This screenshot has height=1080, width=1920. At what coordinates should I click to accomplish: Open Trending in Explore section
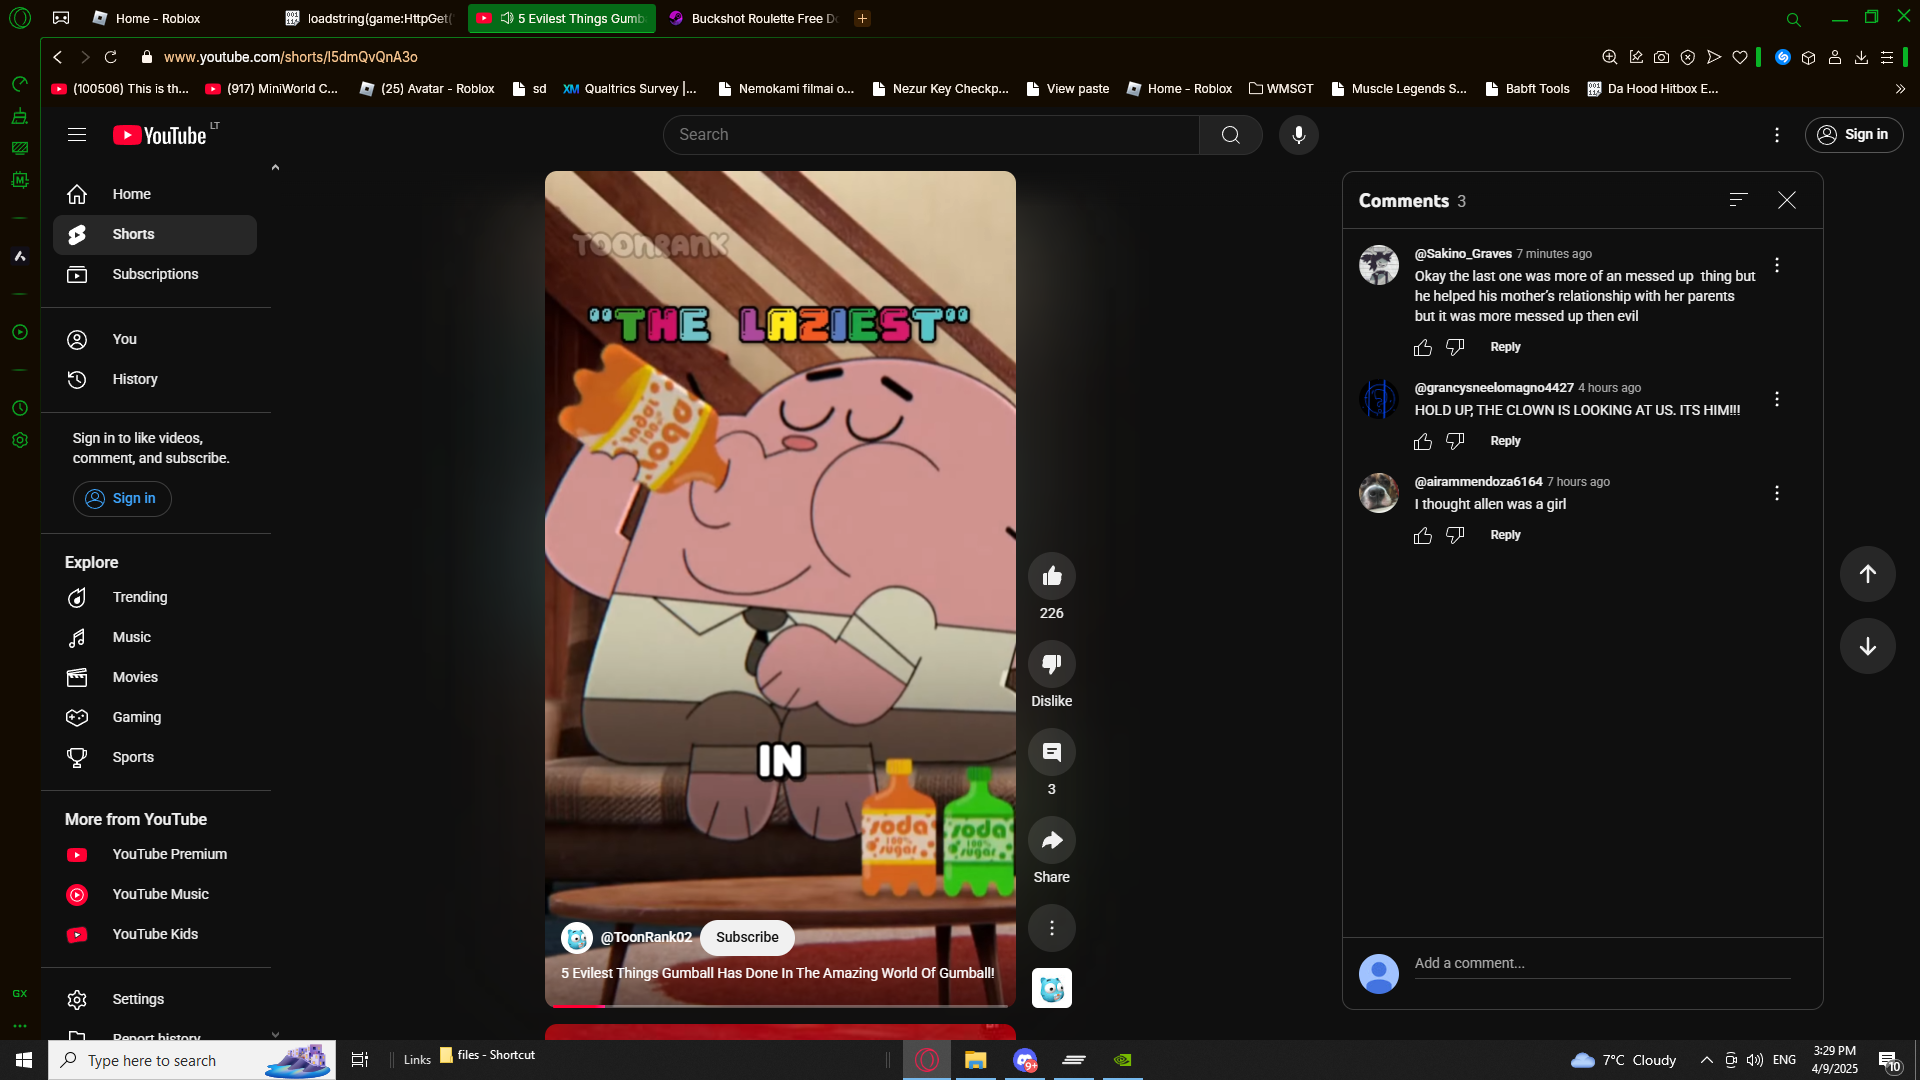[x=155, y=597]
